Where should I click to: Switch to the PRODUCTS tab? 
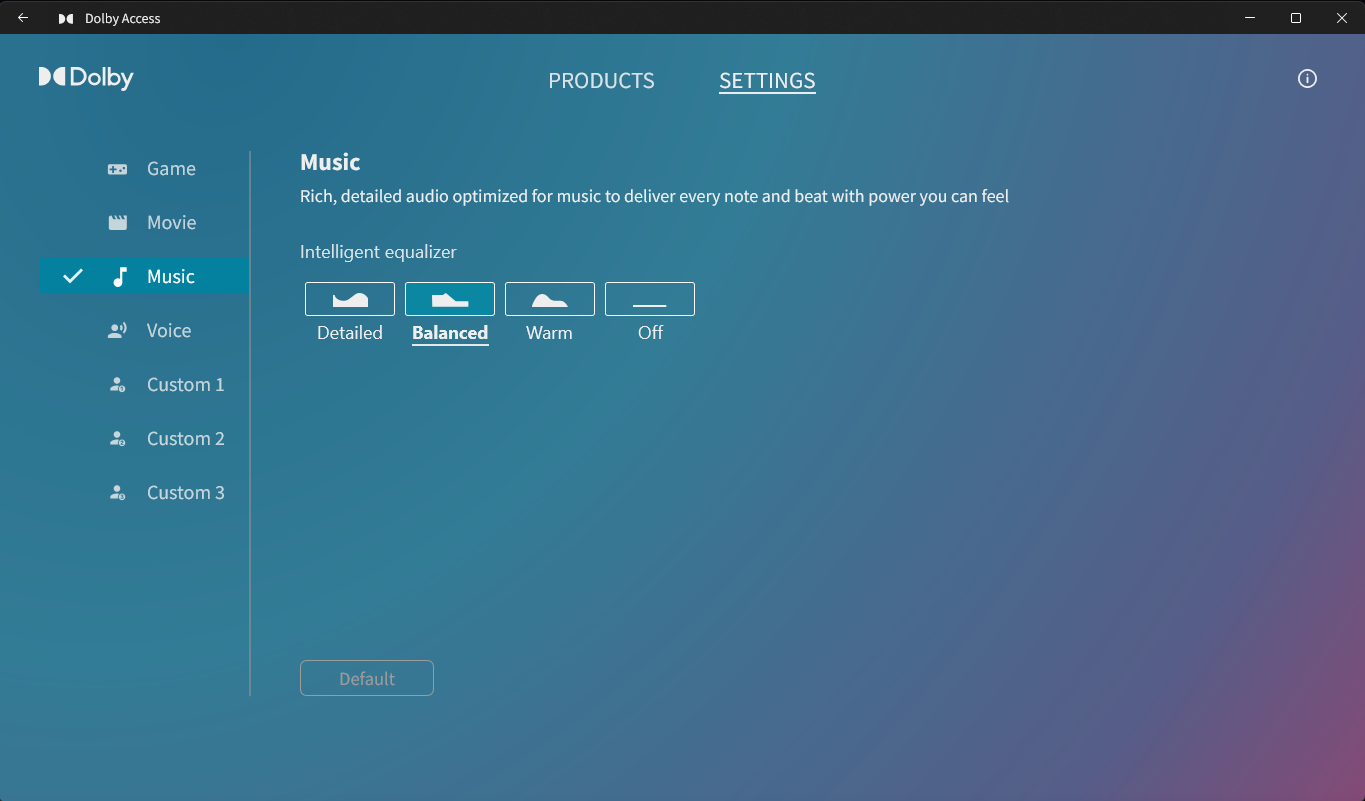point(601,81)
